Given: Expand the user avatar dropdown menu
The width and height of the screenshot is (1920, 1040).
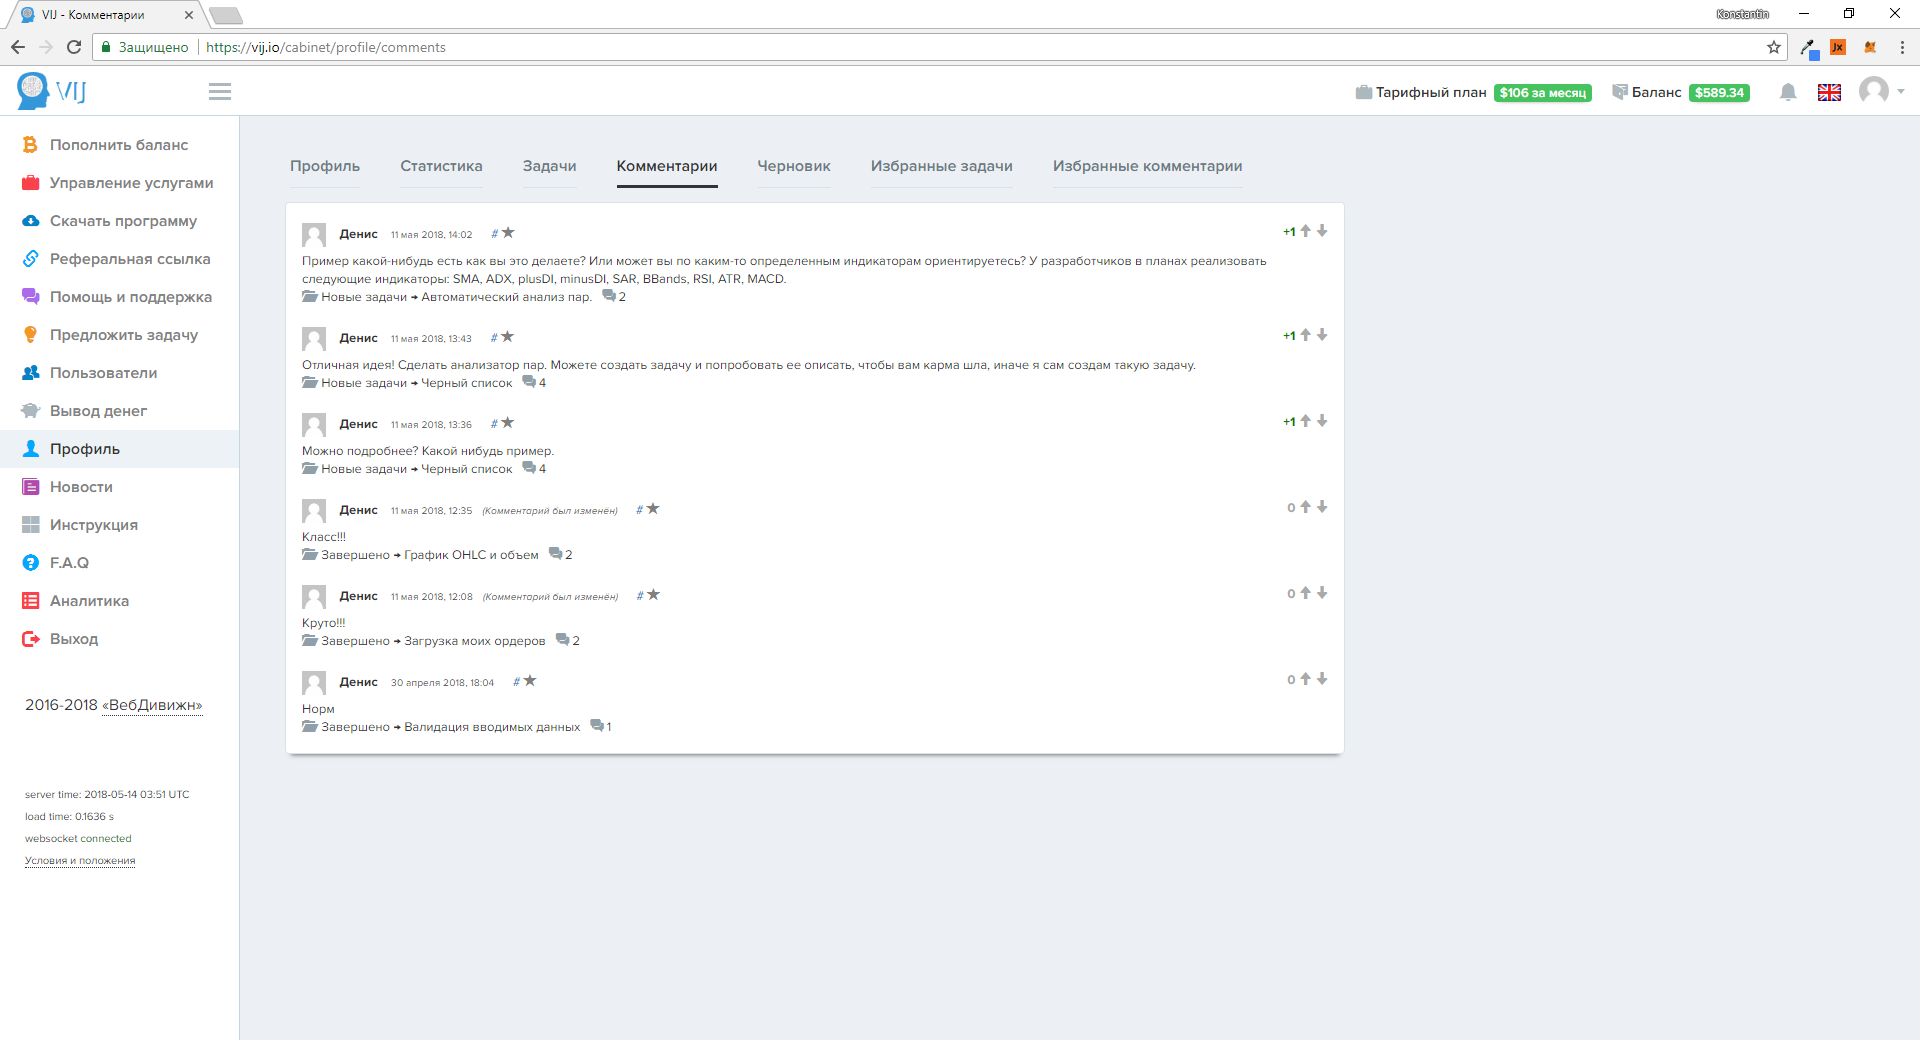Looking at the screenshot, I should (1881, 92).
